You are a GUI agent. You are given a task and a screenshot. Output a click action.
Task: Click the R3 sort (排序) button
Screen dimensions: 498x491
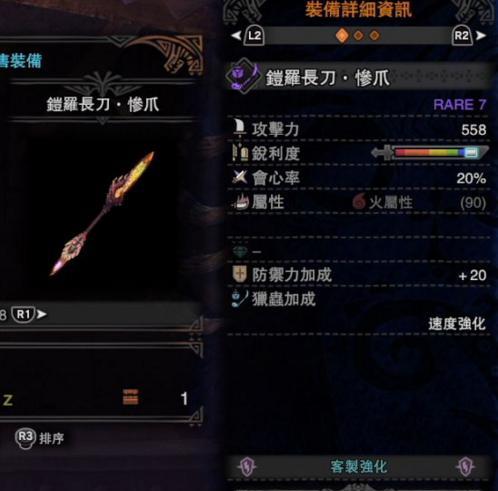click(x=39, y=438)
